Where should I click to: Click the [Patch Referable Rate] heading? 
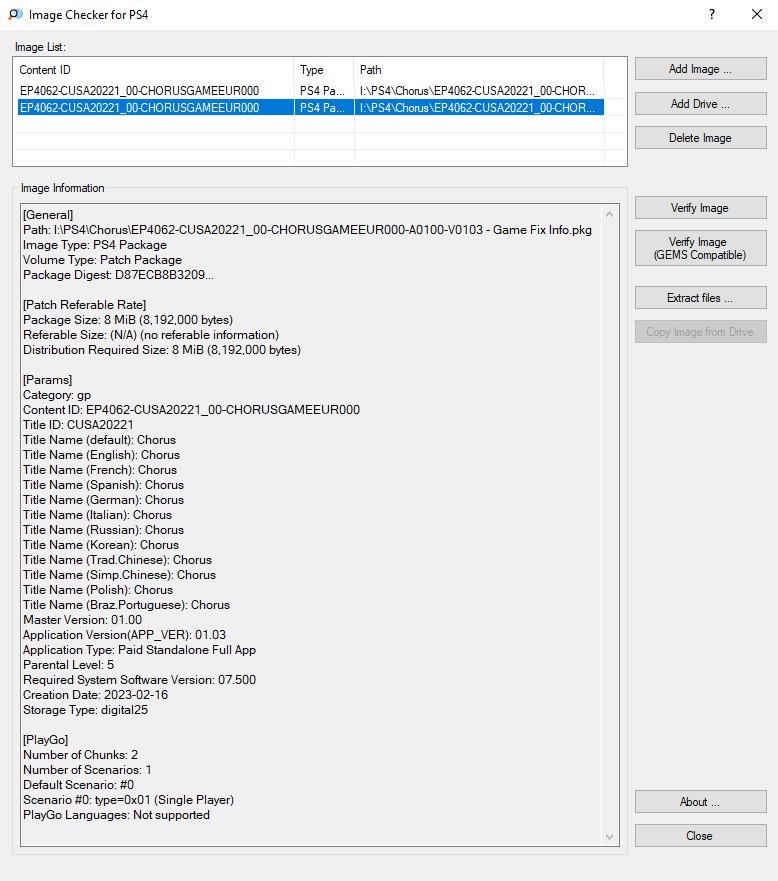pos(84,305)
